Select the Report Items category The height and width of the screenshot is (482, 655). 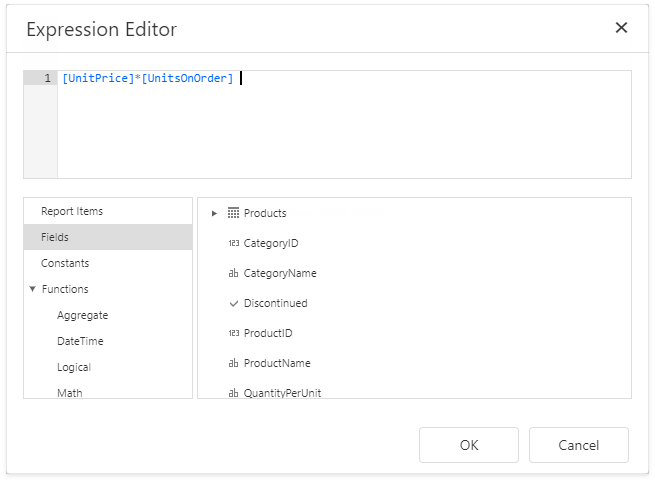[72, 211]
